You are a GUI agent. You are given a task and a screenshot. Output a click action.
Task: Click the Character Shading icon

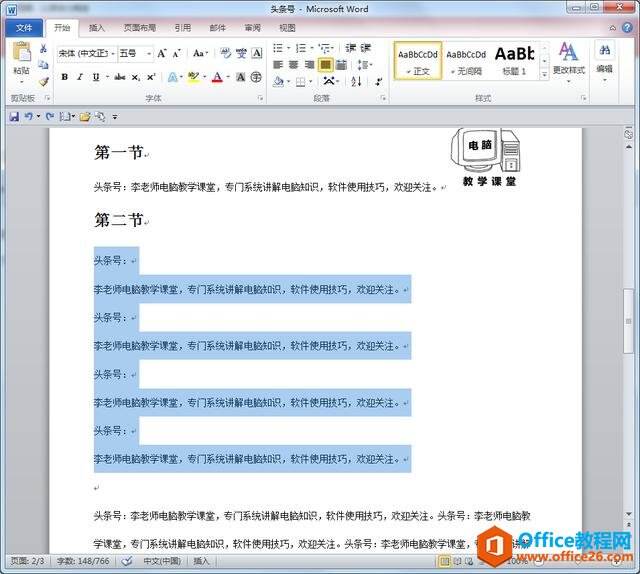pos(241,77)
